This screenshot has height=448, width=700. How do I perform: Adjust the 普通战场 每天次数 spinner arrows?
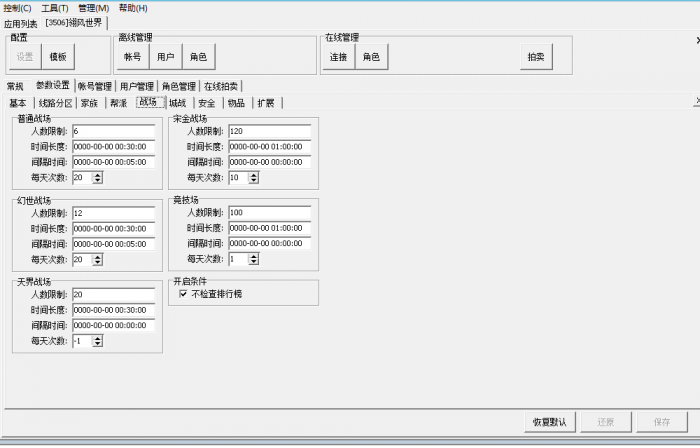tap(97, 177)
